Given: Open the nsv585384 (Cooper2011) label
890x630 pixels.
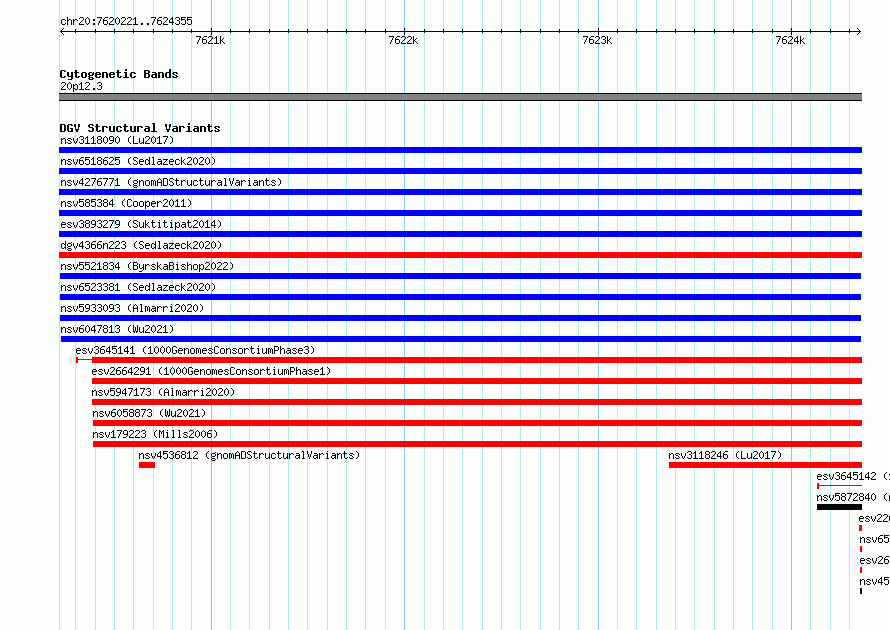Looking at the screenshot, I should coord(126,203).
